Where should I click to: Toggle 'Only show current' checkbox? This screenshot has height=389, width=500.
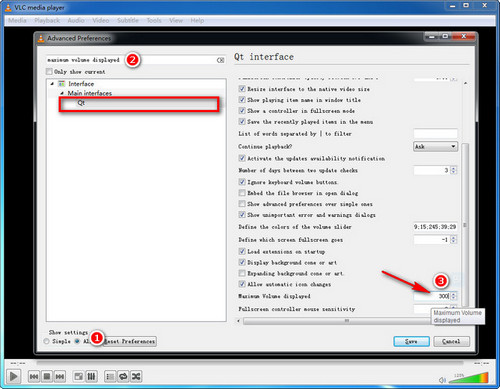click(x=49, y=71)
